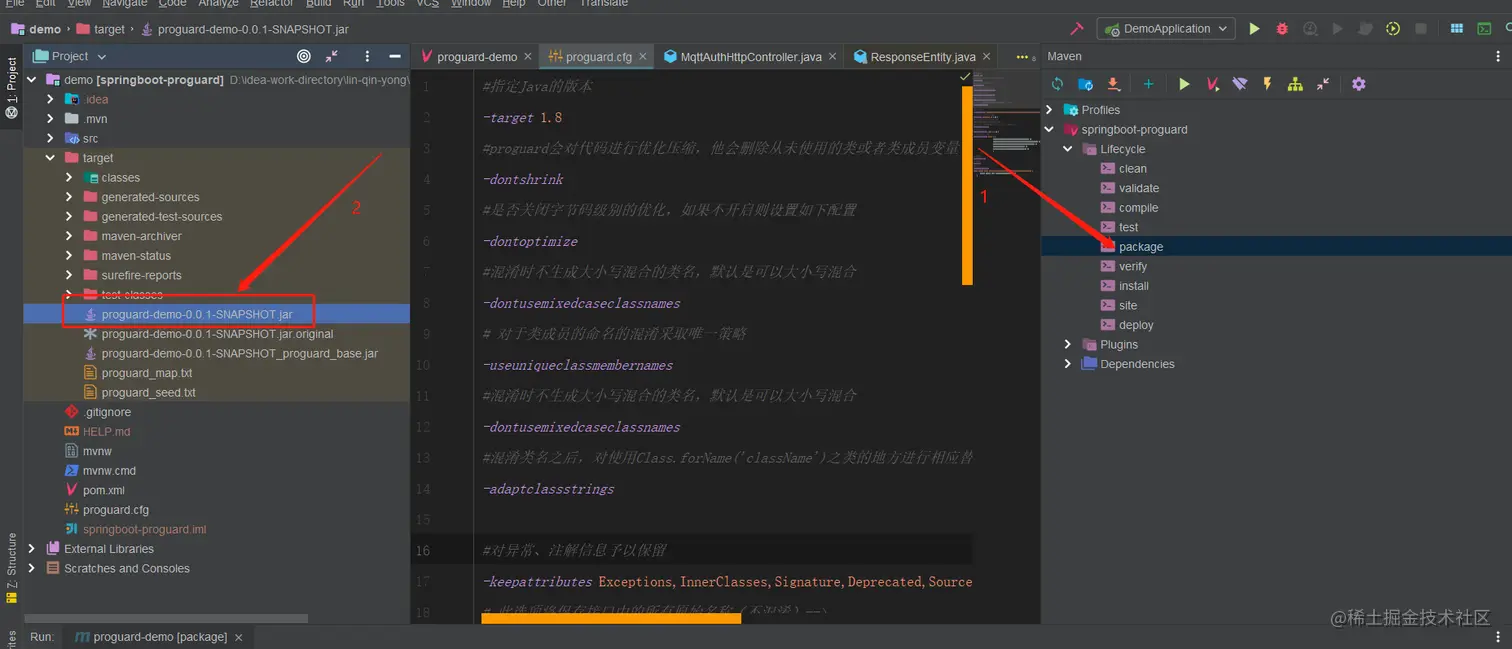1512x649 pixels.
Task: Select the deploy lifecycle goal
Action: click(1136, 325)
